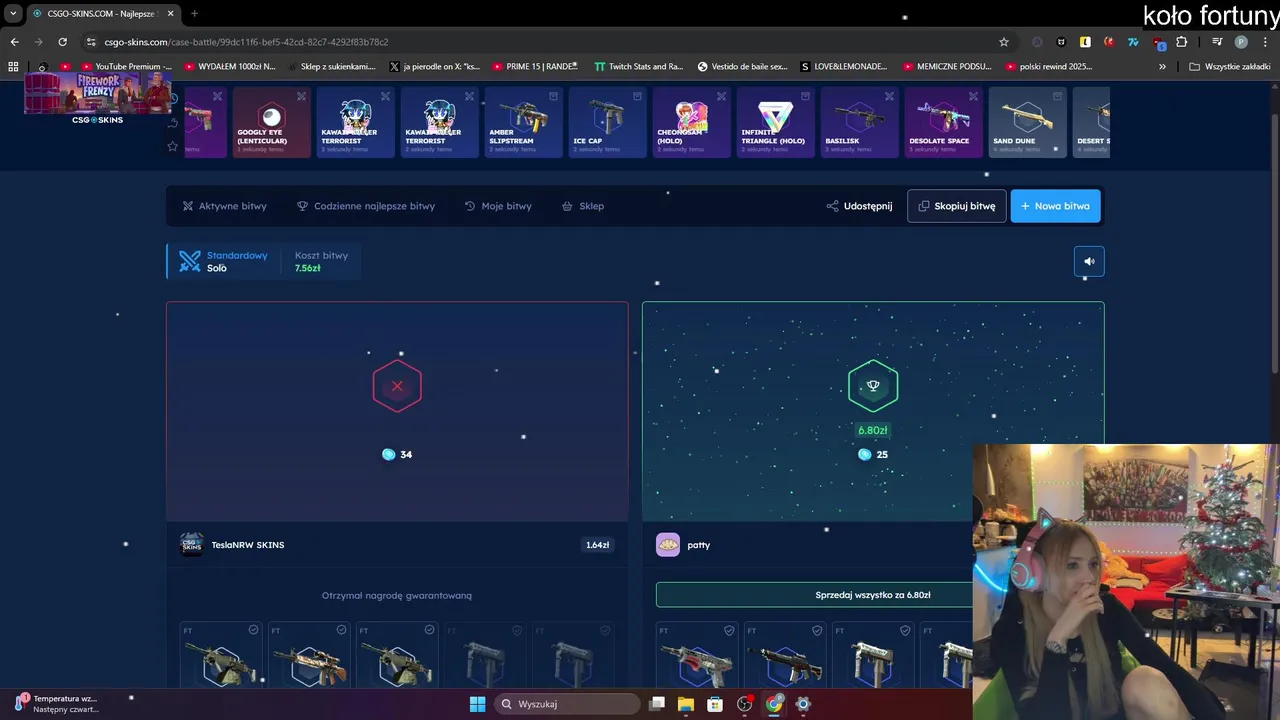Reload the csgo-skins page
This screenshot has width=1280, height=720.
pos(62,42)
